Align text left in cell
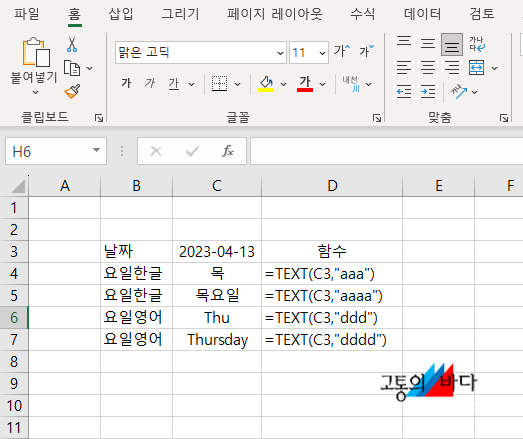 click(x=404, y=68)
